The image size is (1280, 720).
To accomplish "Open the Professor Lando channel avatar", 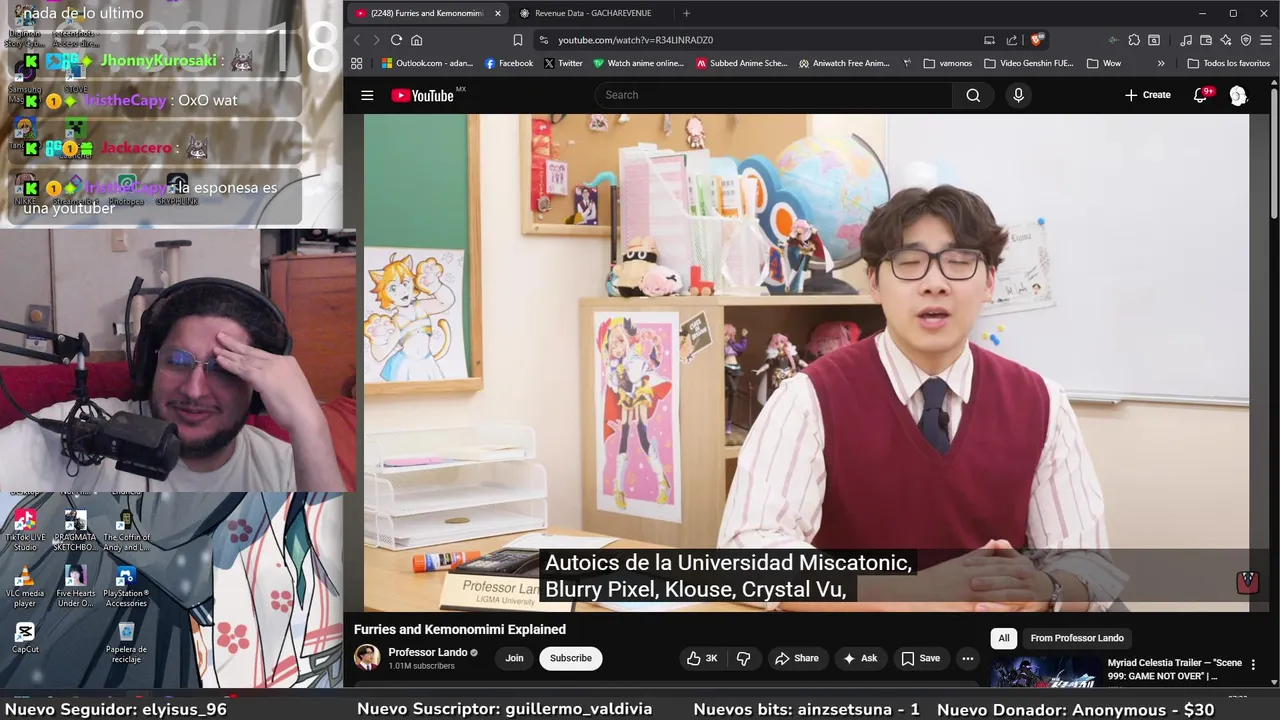I will [367, 657].
